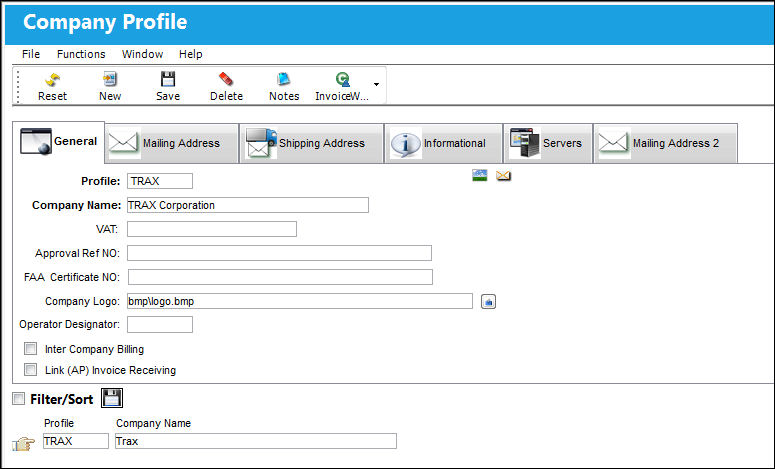This screenshot has width=775, height=469.
Task: Click the Company Logo path field
Action: coord(300,301)
